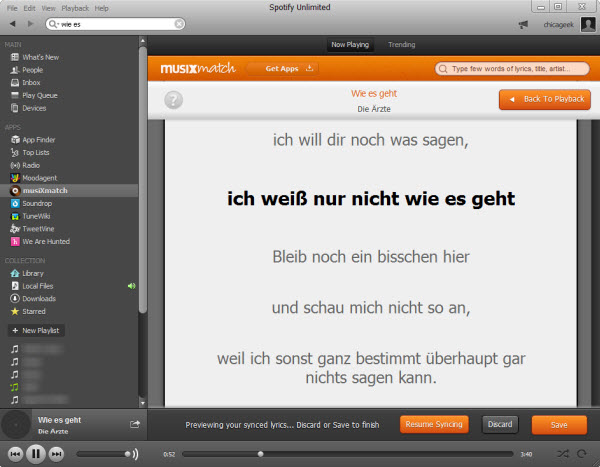Click the share icon next to track title

(135, 424)
